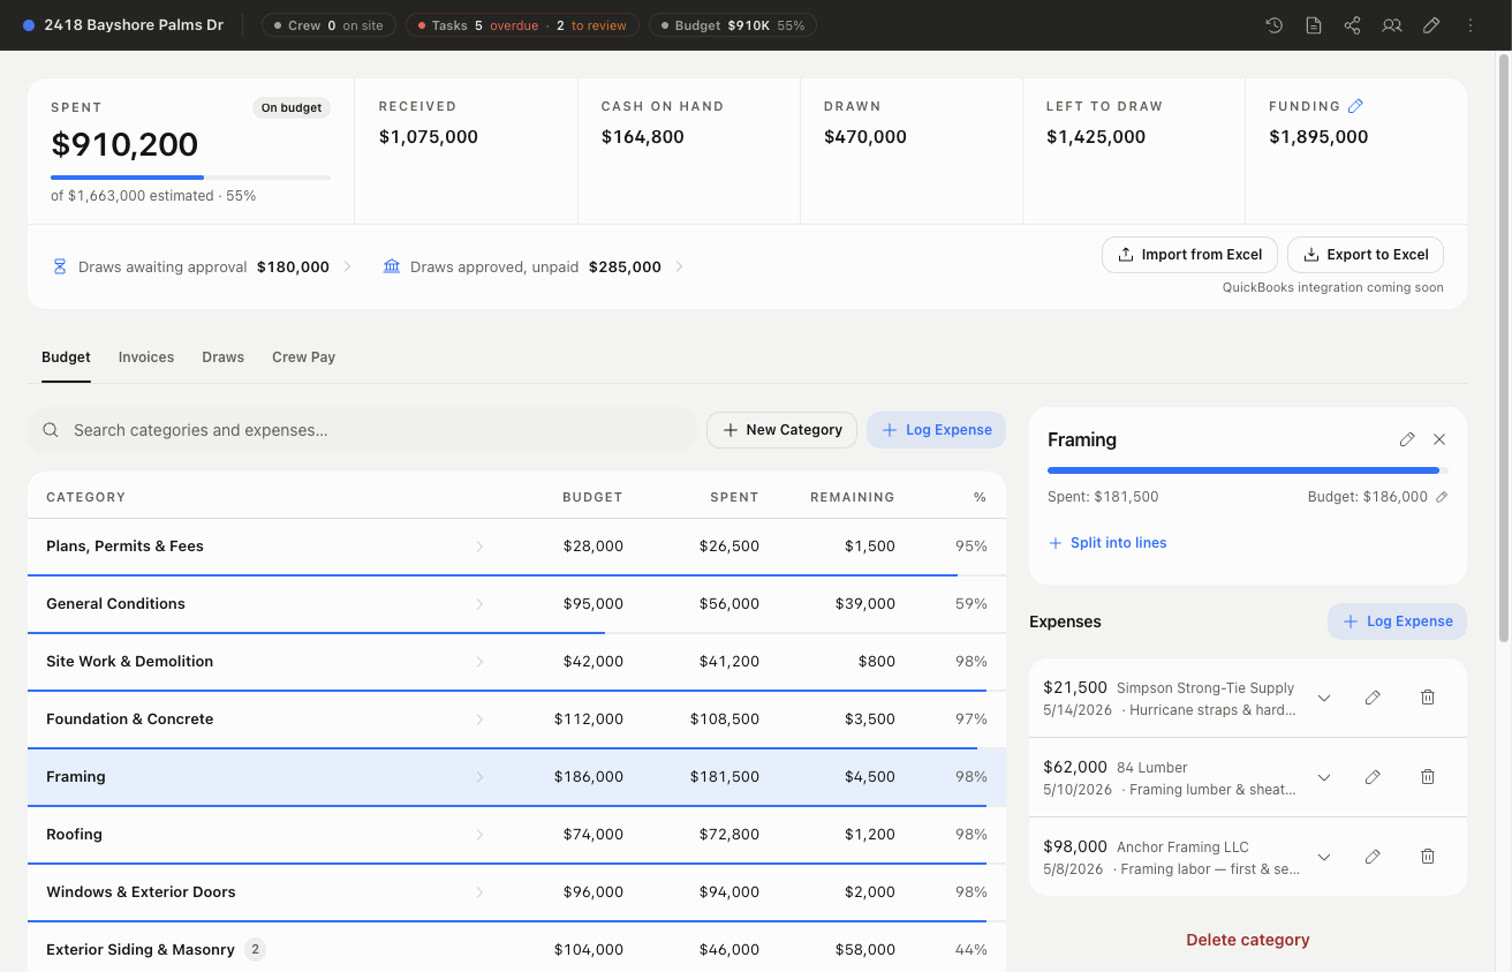Open the Tasks overdue pill

point(522,25)
